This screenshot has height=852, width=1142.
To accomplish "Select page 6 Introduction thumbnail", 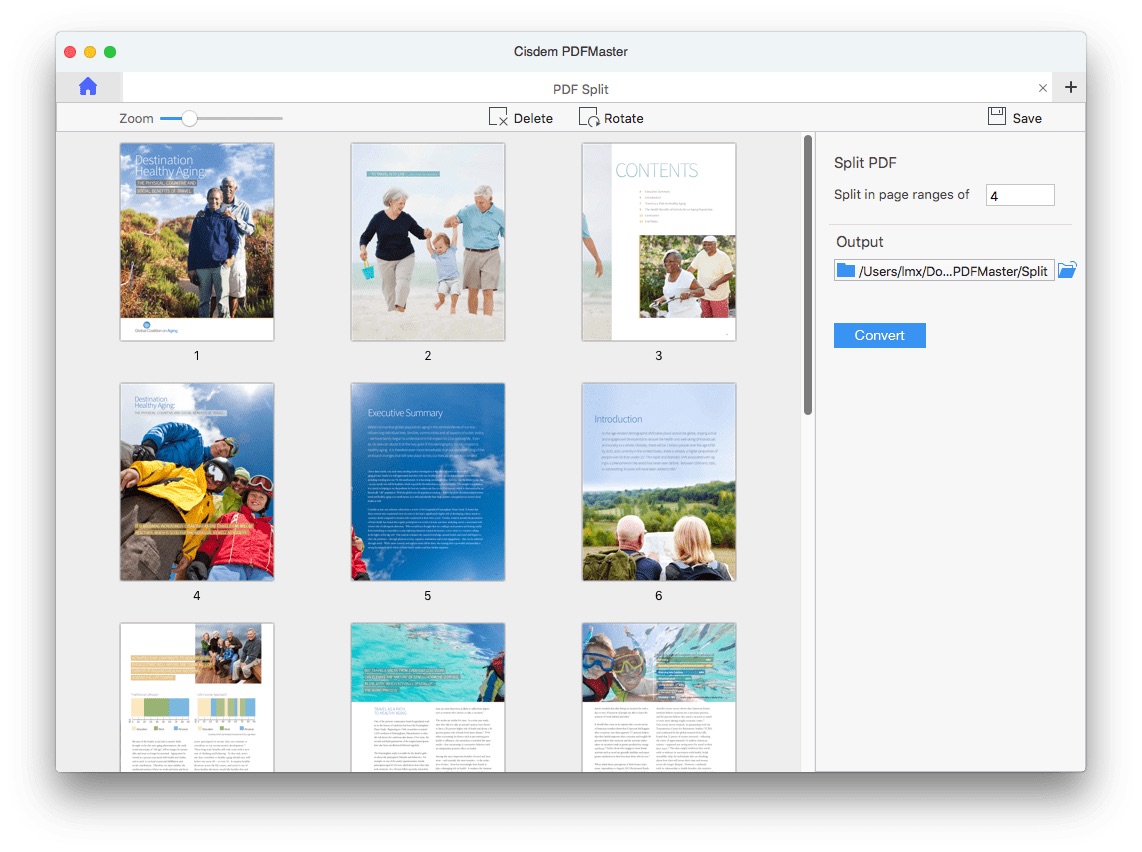I will (x=658, y=482).
